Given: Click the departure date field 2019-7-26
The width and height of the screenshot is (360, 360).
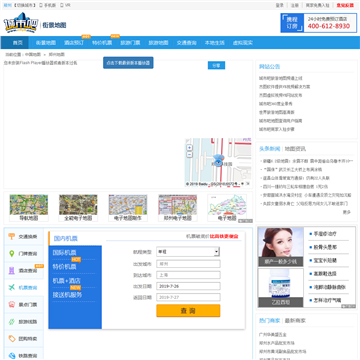Looking at the screenshot, I should pyautogui.click(x=188, y=286).
